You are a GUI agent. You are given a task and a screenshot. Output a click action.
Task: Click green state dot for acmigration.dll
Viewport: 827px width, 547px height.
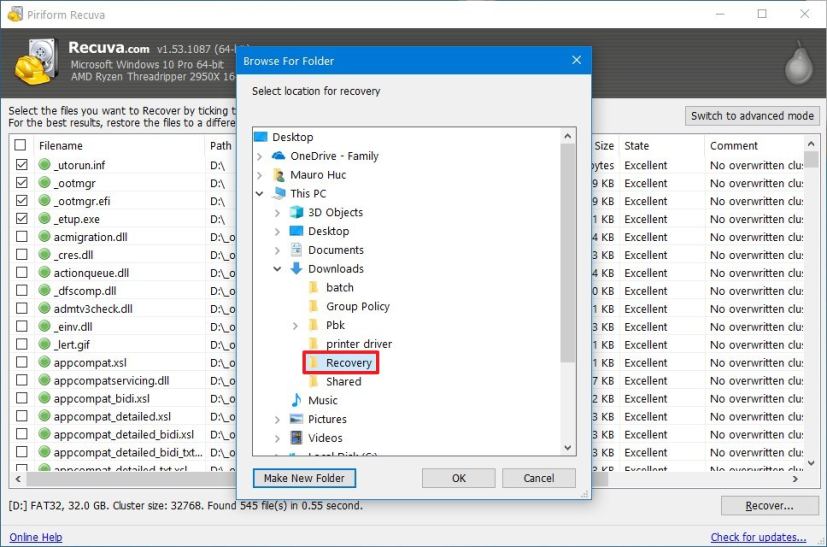[x=44, y=236]
